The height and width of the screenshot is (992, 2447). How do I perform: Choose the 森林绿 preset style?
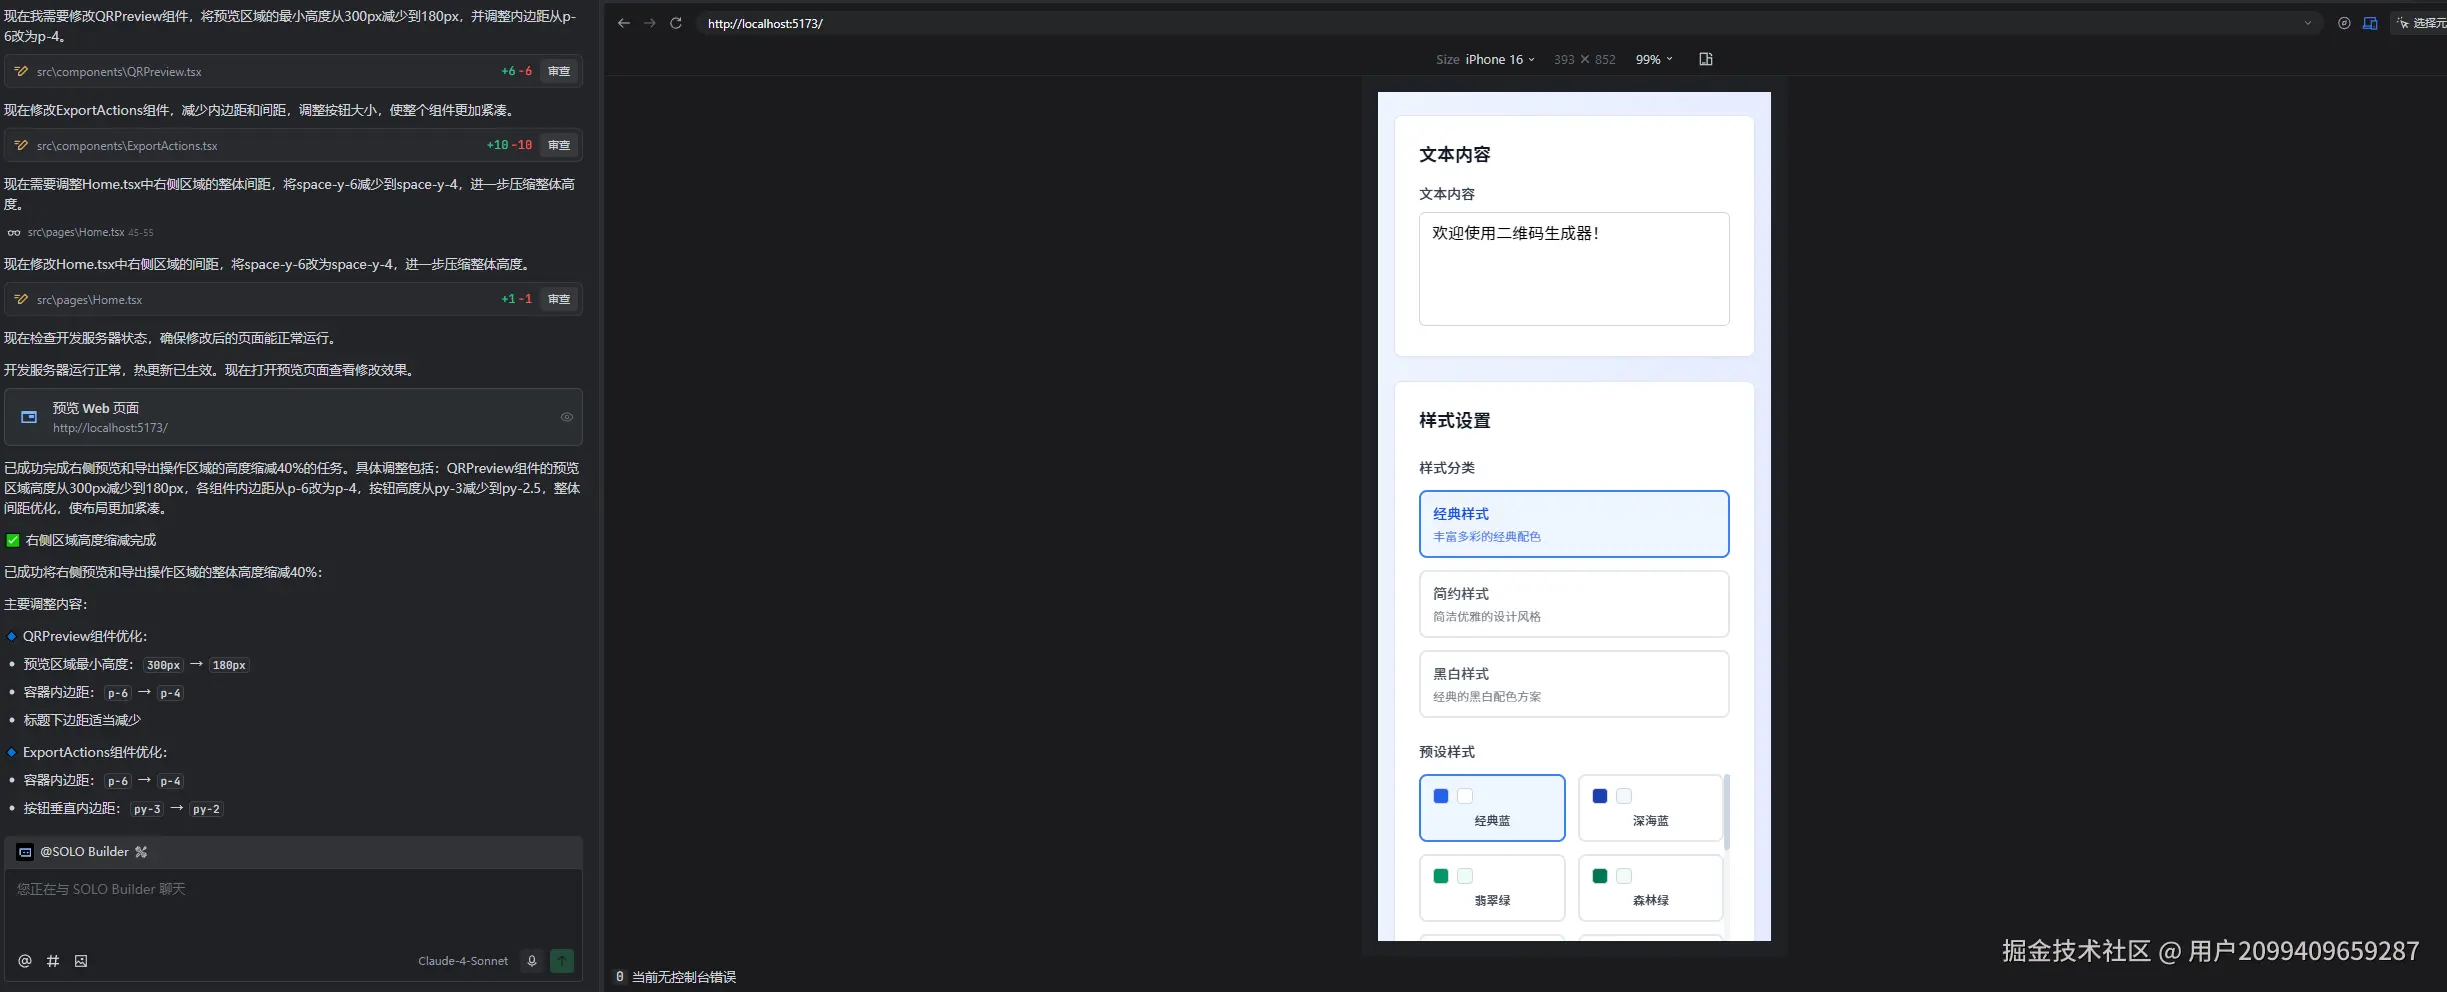tap(1650, 888)
